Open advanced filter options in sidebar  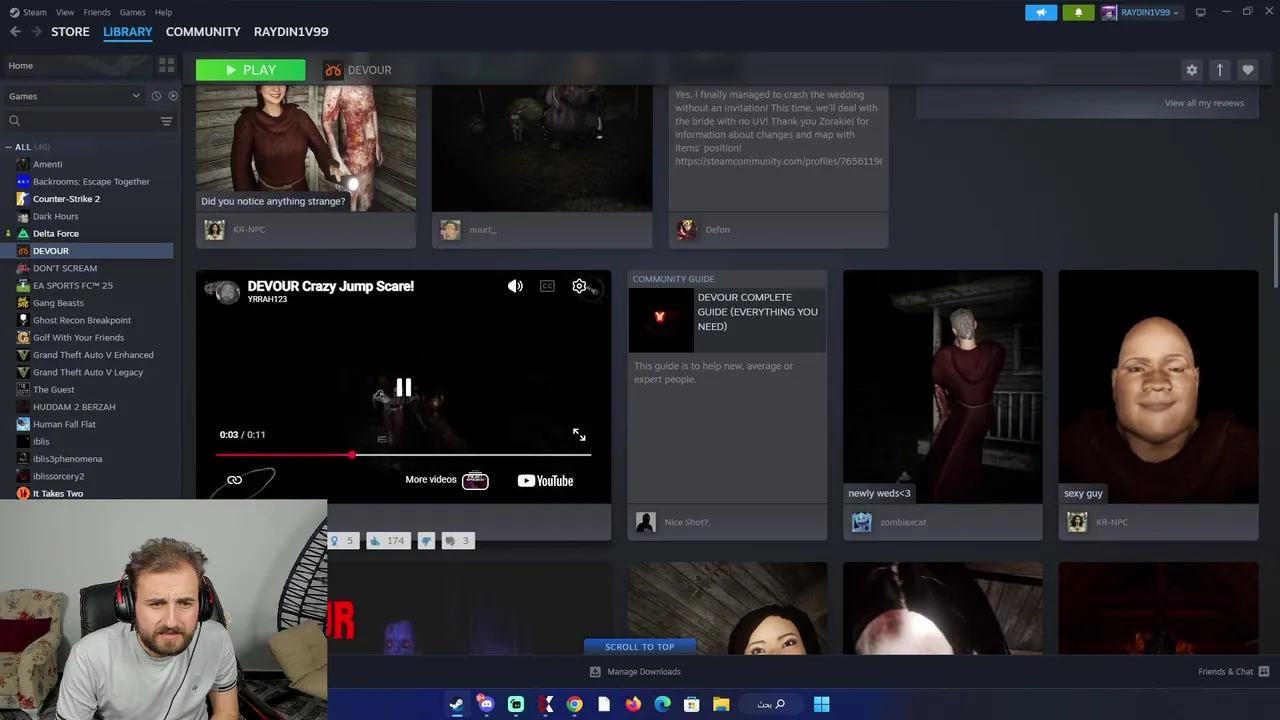(166, 121)
